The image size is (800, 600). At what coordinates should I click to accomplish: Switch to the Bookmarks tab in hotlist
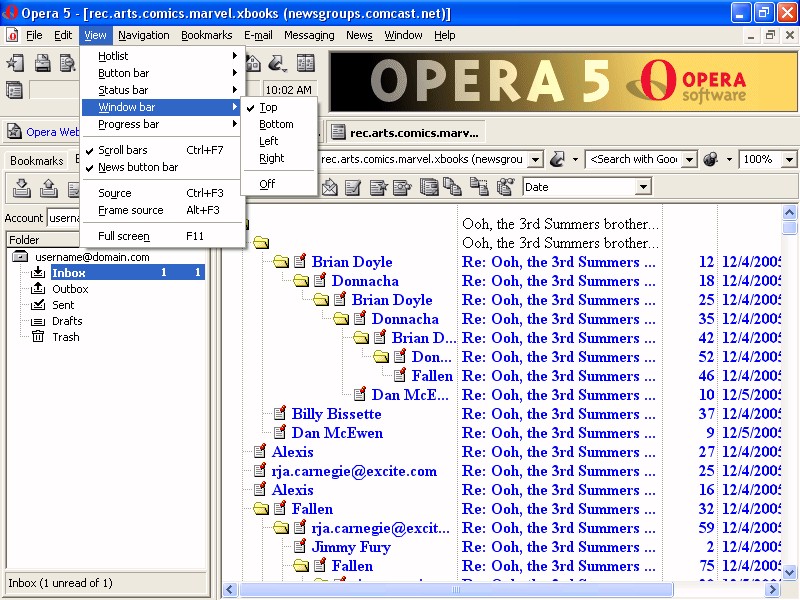[x=37, y=161]
